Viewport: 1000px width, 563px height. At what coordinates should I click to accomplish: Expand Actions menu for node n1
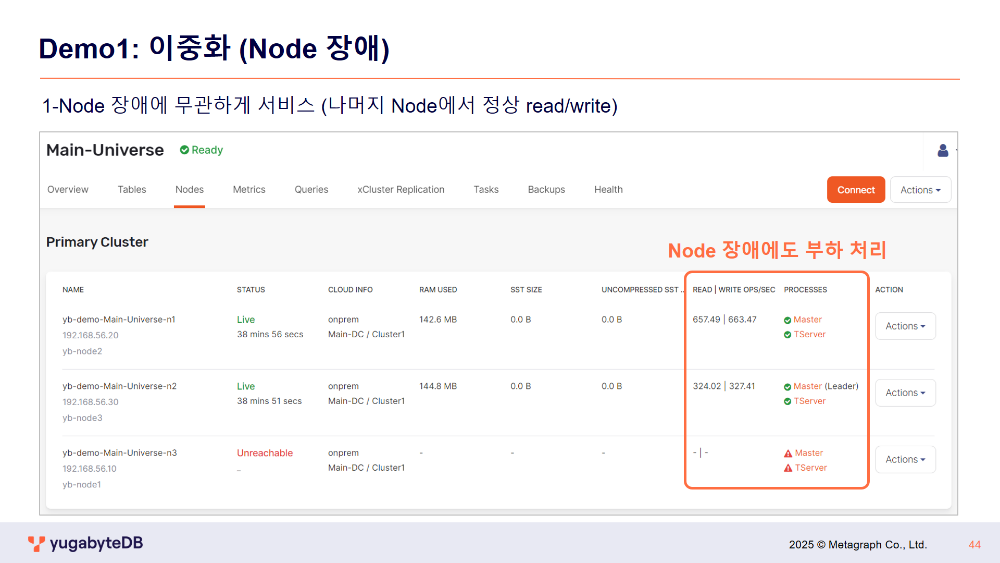click(905, 326)
